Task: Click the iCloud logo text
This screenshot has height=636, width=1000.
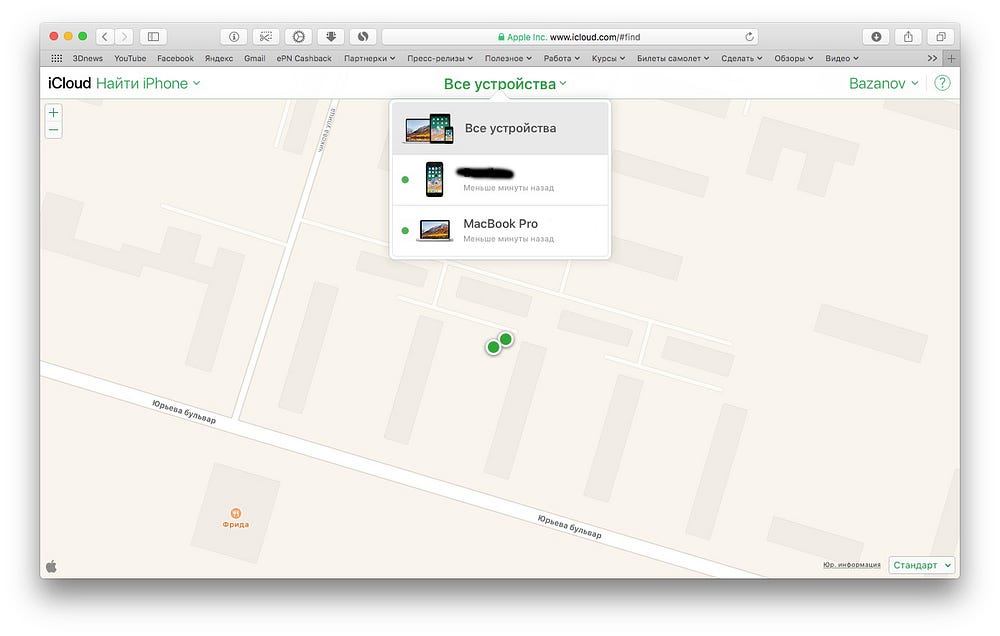Action: coord(70,83)
